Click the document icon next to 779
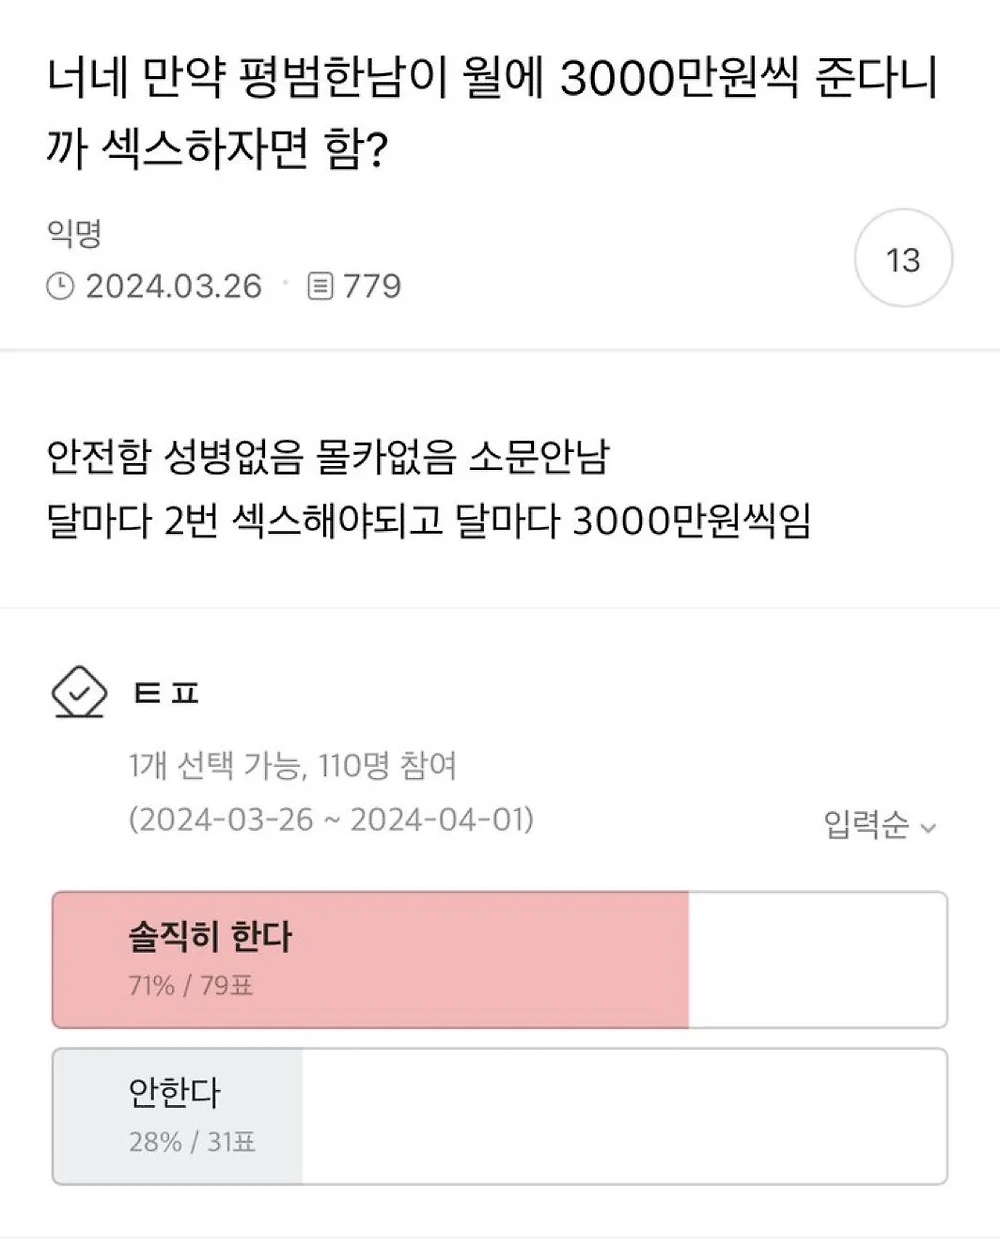Viewport: 1000px width, 1248px height. tap(320, 287)
